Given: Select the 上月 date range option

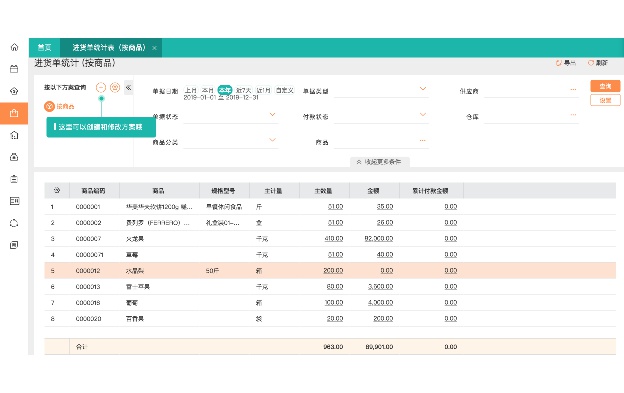Looking at the screenshot, I should click(191, 90).
